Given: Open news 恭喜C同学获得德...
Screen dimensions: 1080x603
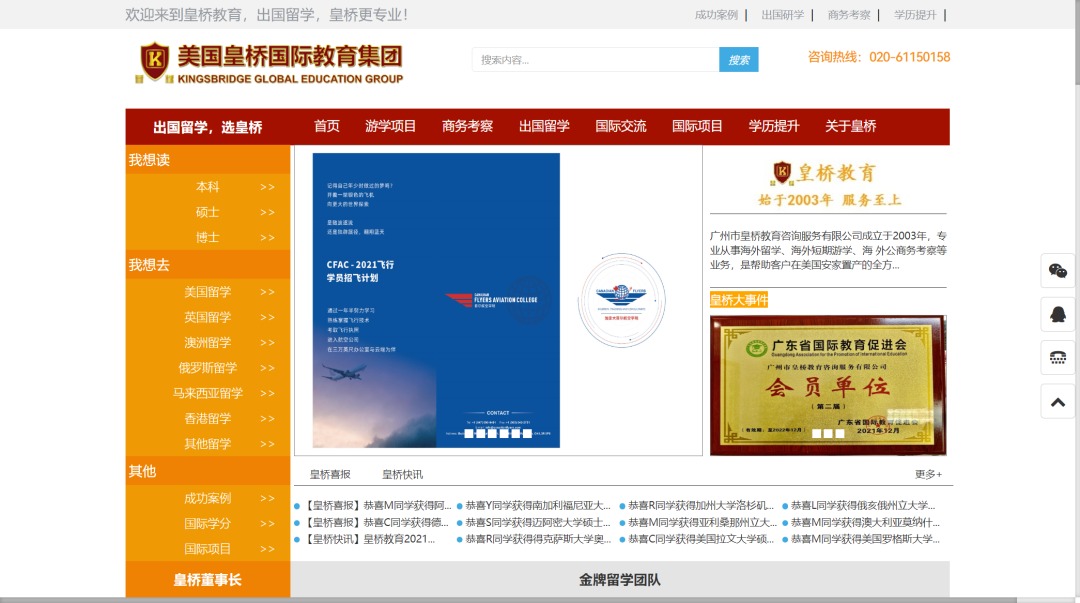Looking at the screenshot, I should click(376, 522).
